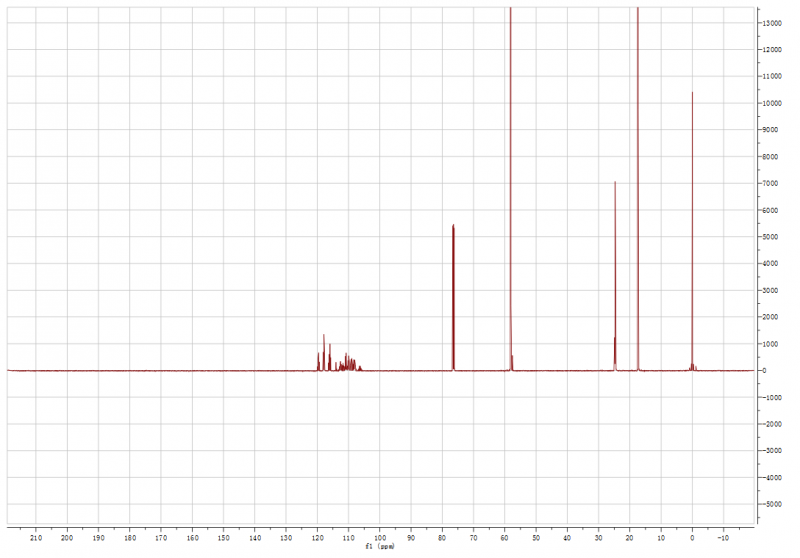Click the peak near 24 ppm
The image size is (800, 558).
tap(615, 275)
